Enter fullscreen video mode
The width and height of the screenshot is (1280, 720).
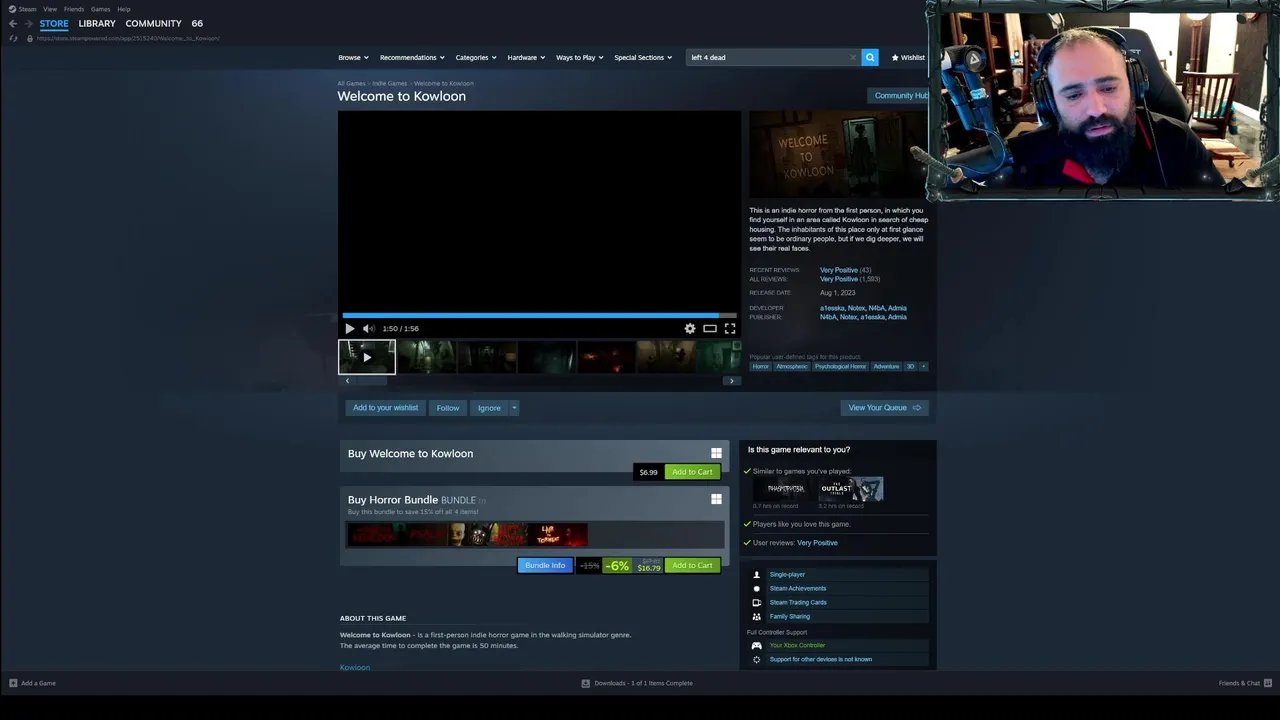tap(730, 328)
